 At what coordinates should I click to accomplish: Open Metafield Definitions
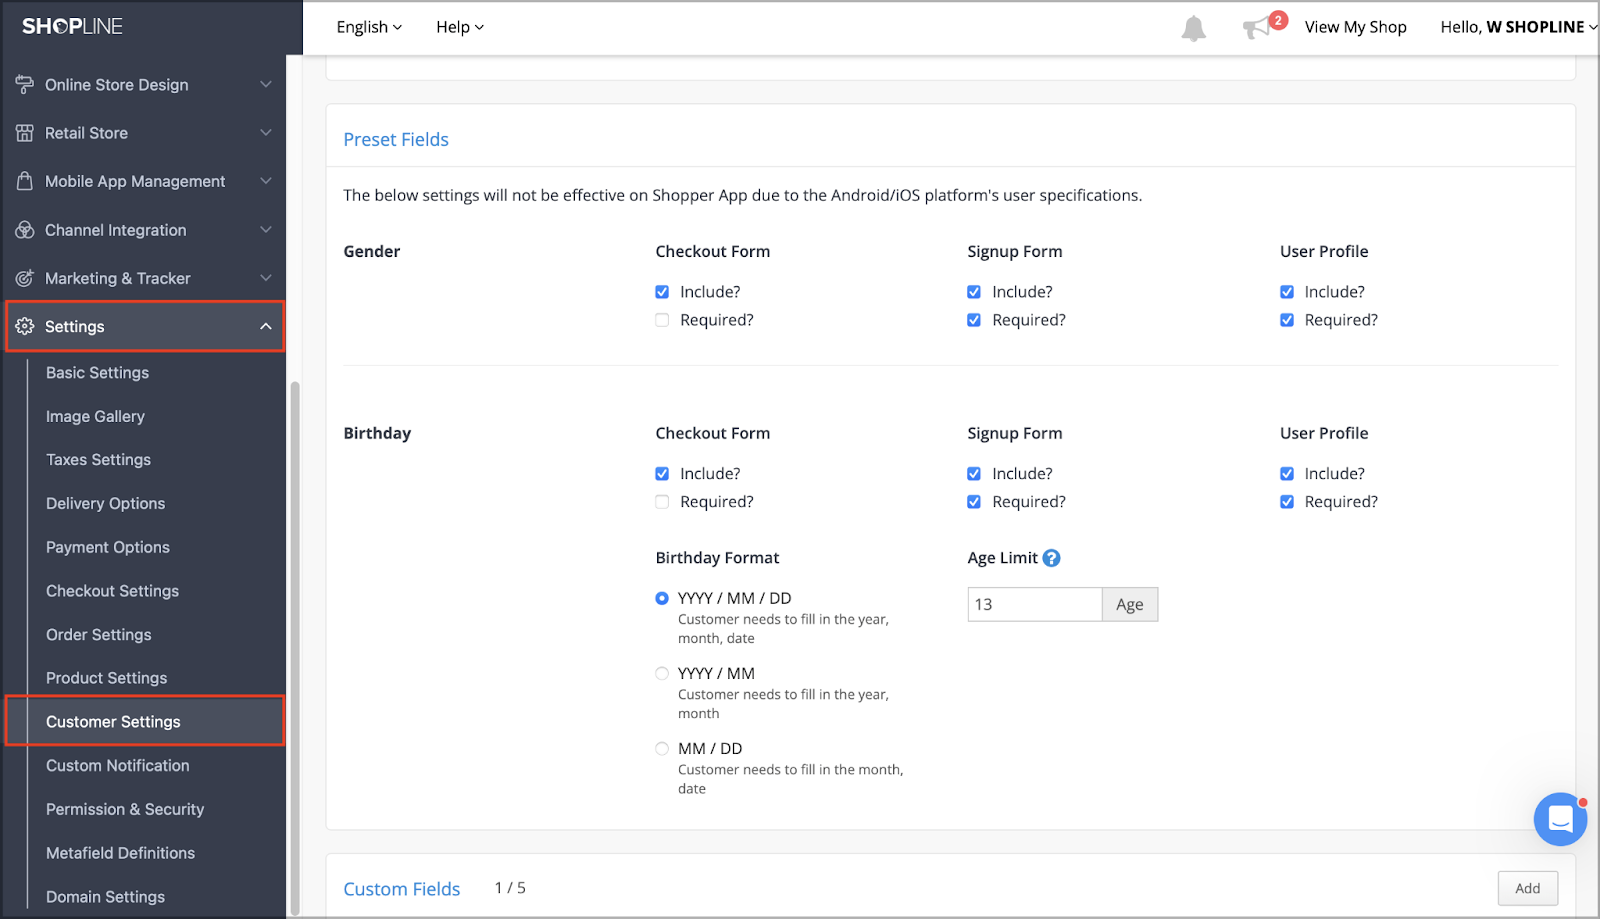(120, 853)
